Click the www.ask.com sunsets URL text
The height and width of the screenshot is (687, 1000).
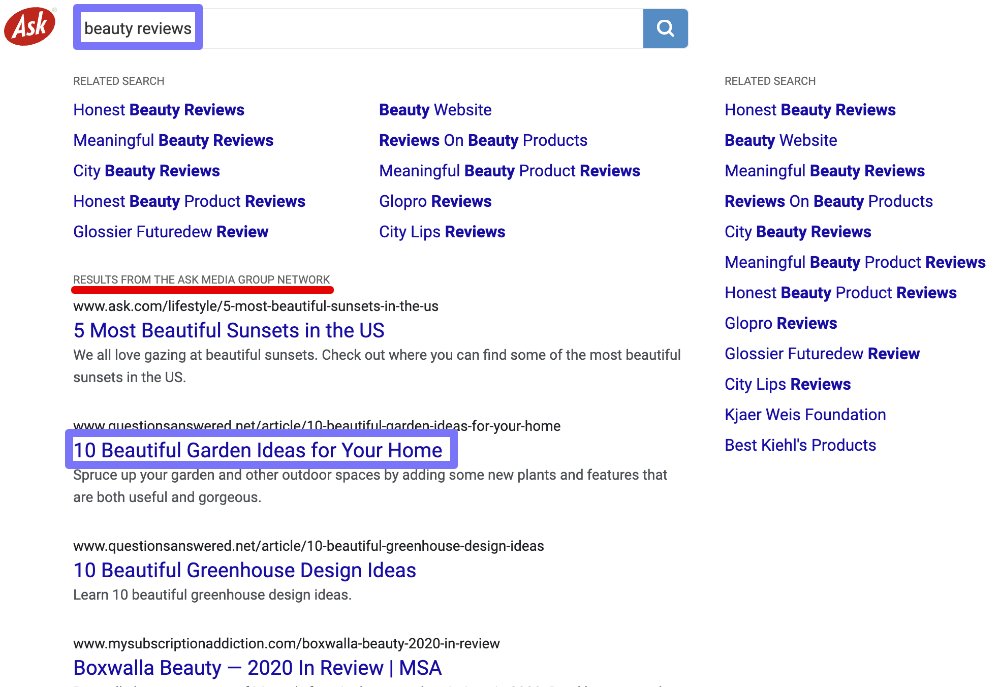pyautogui.click(x=256, y=306)
